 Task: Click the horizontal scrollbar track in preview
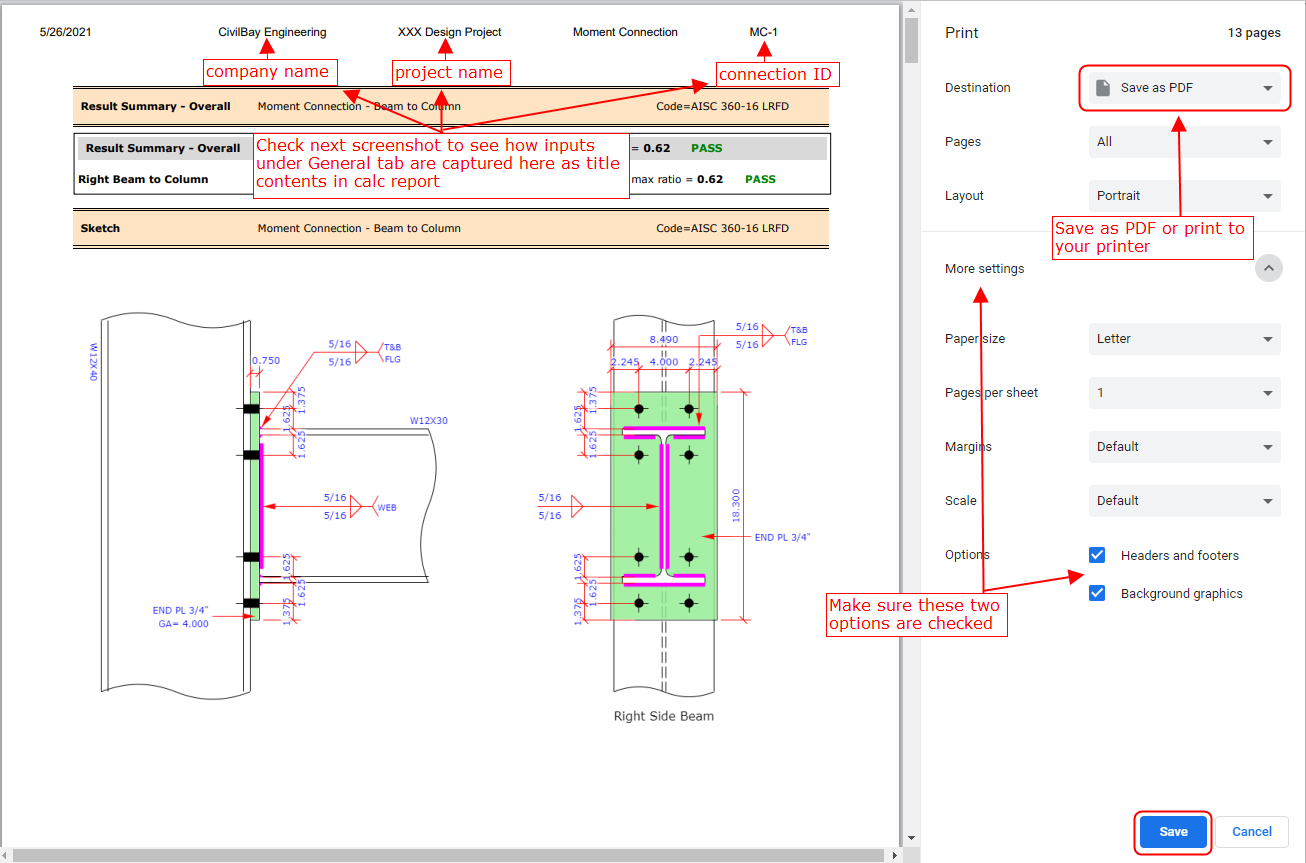pos(450,855)
